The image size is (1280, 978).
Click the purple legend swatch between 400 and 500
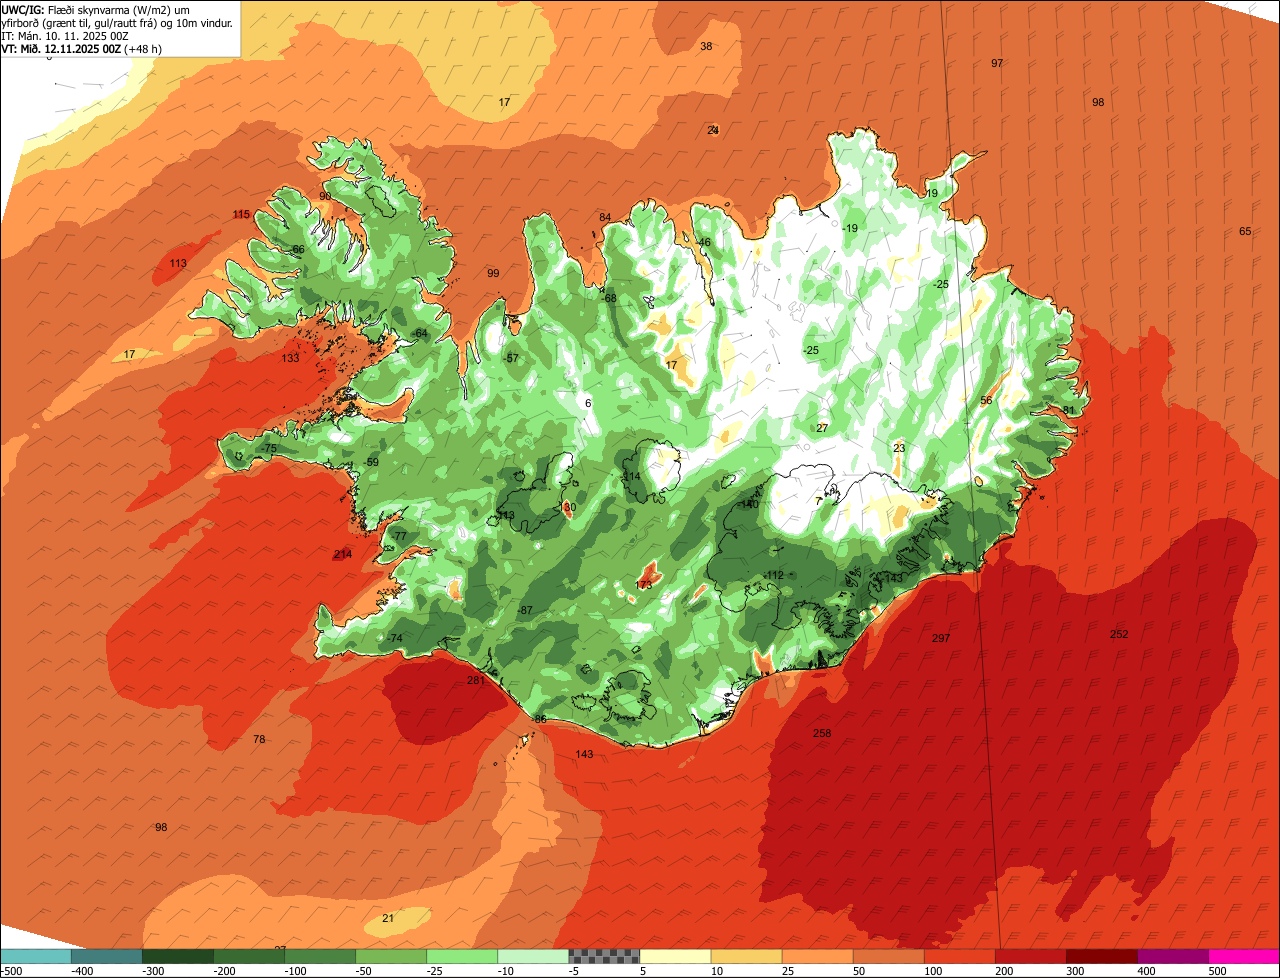point(1173,956)
